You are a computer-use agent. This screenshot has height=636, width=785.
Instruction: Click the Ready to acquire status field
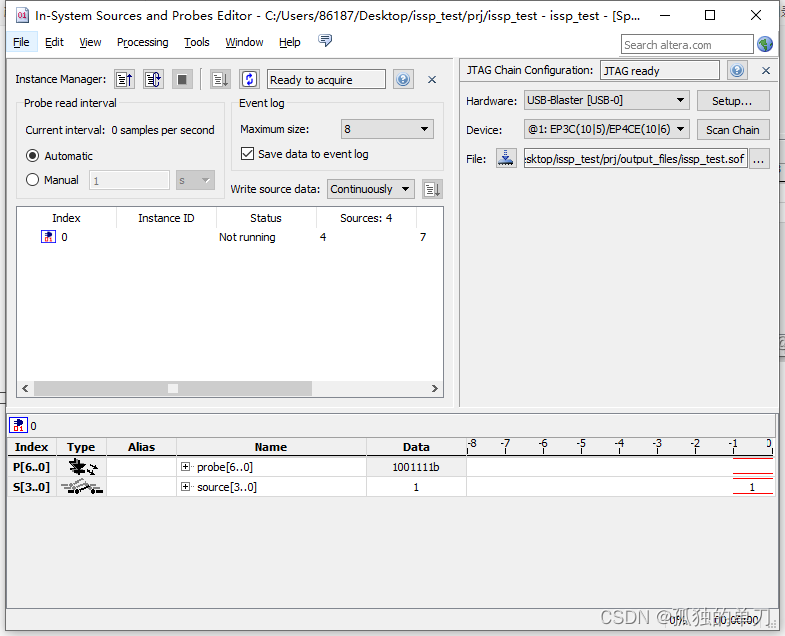tap(326, 80)
